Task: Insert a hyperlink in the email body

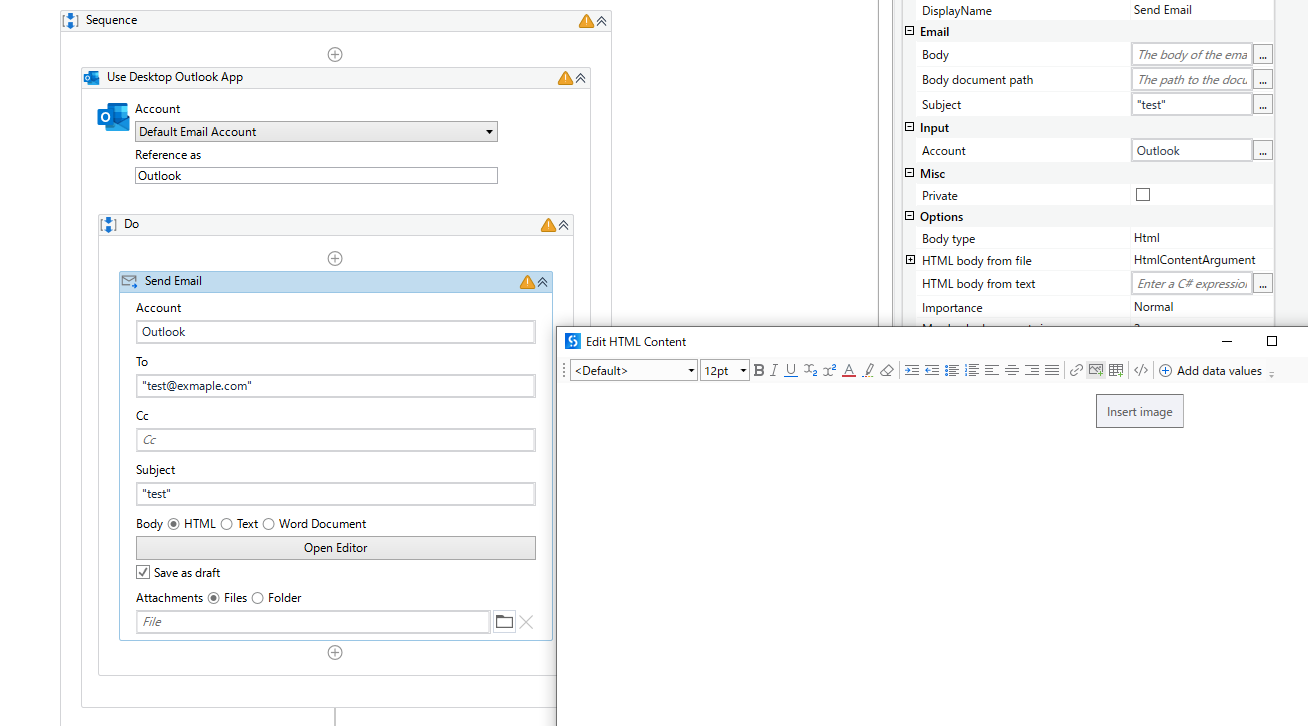Action: (x=1076, y=370)
